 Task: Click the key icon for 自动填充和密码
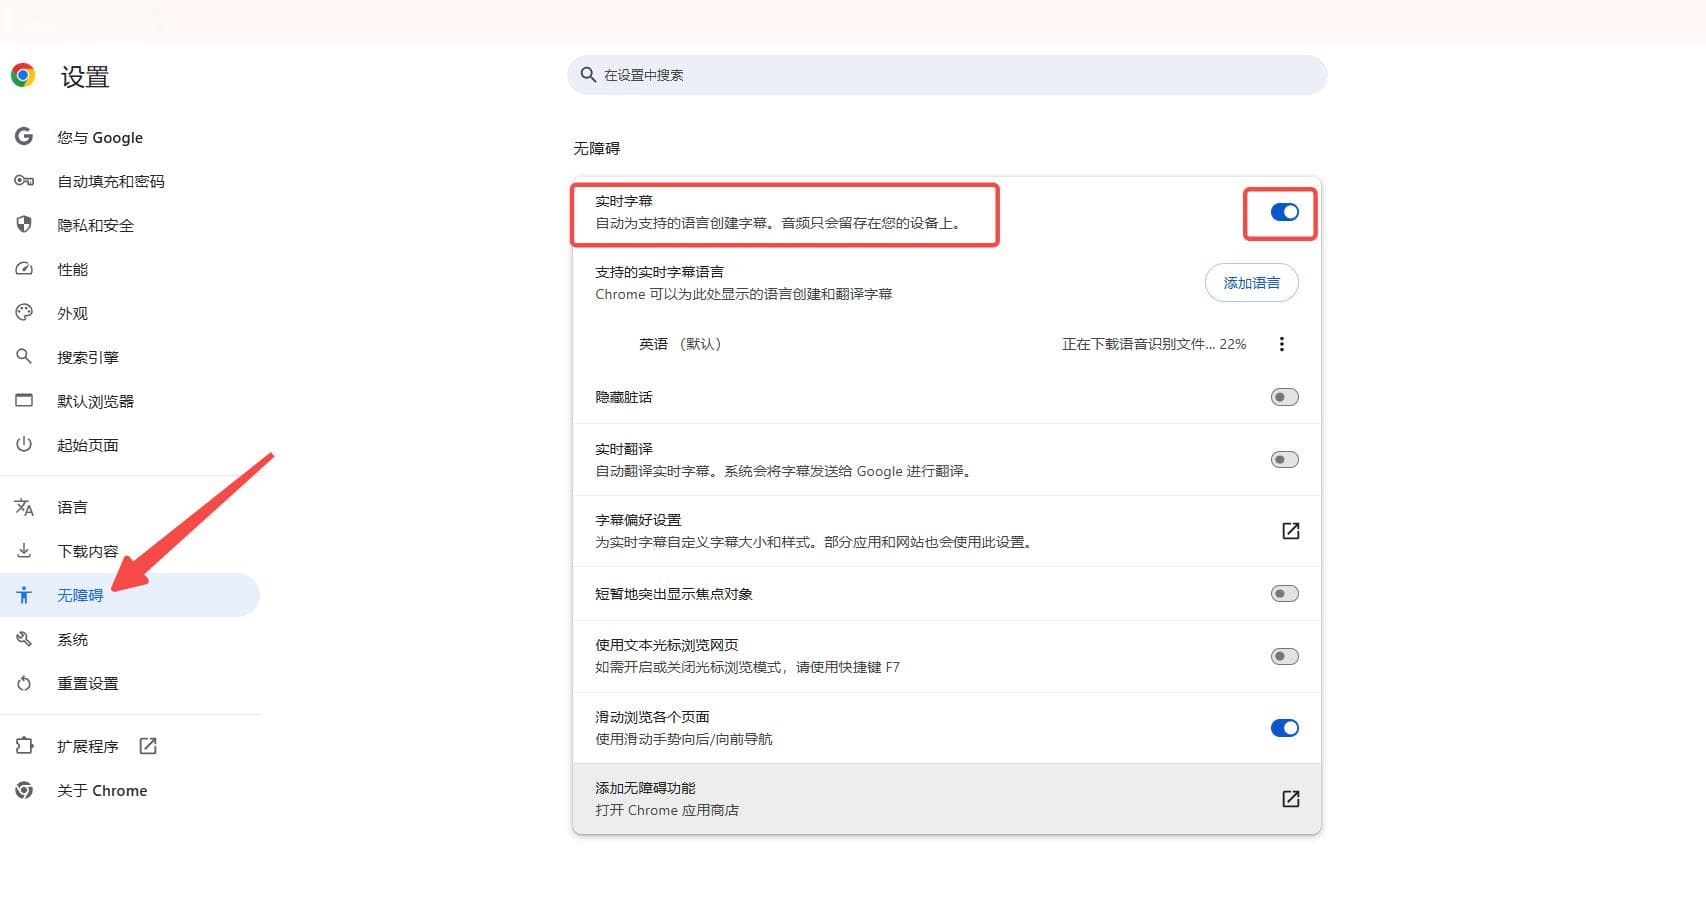24,181
